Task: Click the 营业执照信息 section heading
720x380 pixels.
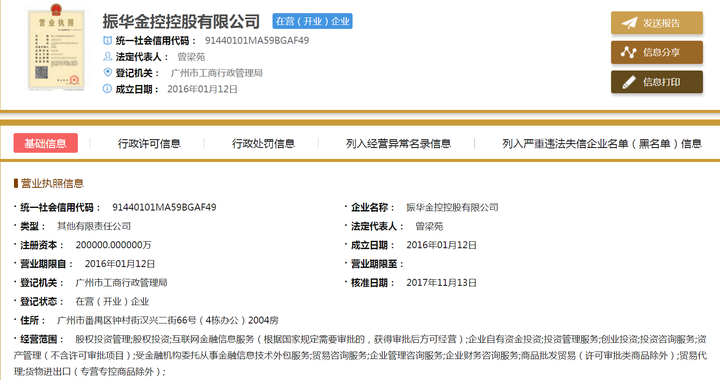Action: point(52,184)
